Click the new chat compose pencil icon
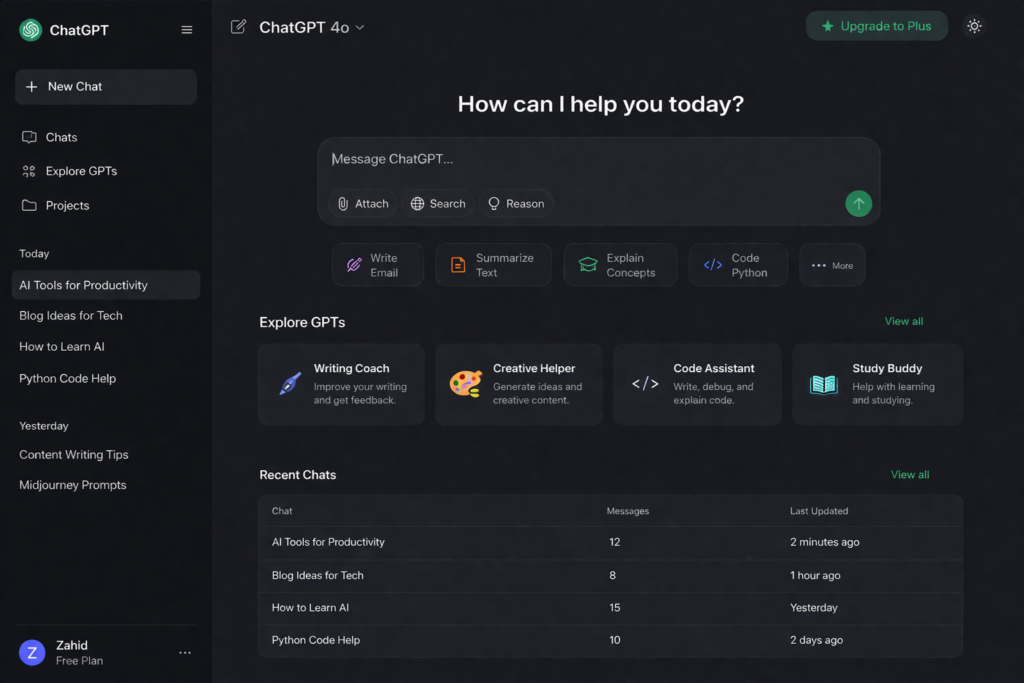Viewport: 1024px width, 683px height. (x=238, y=27)
